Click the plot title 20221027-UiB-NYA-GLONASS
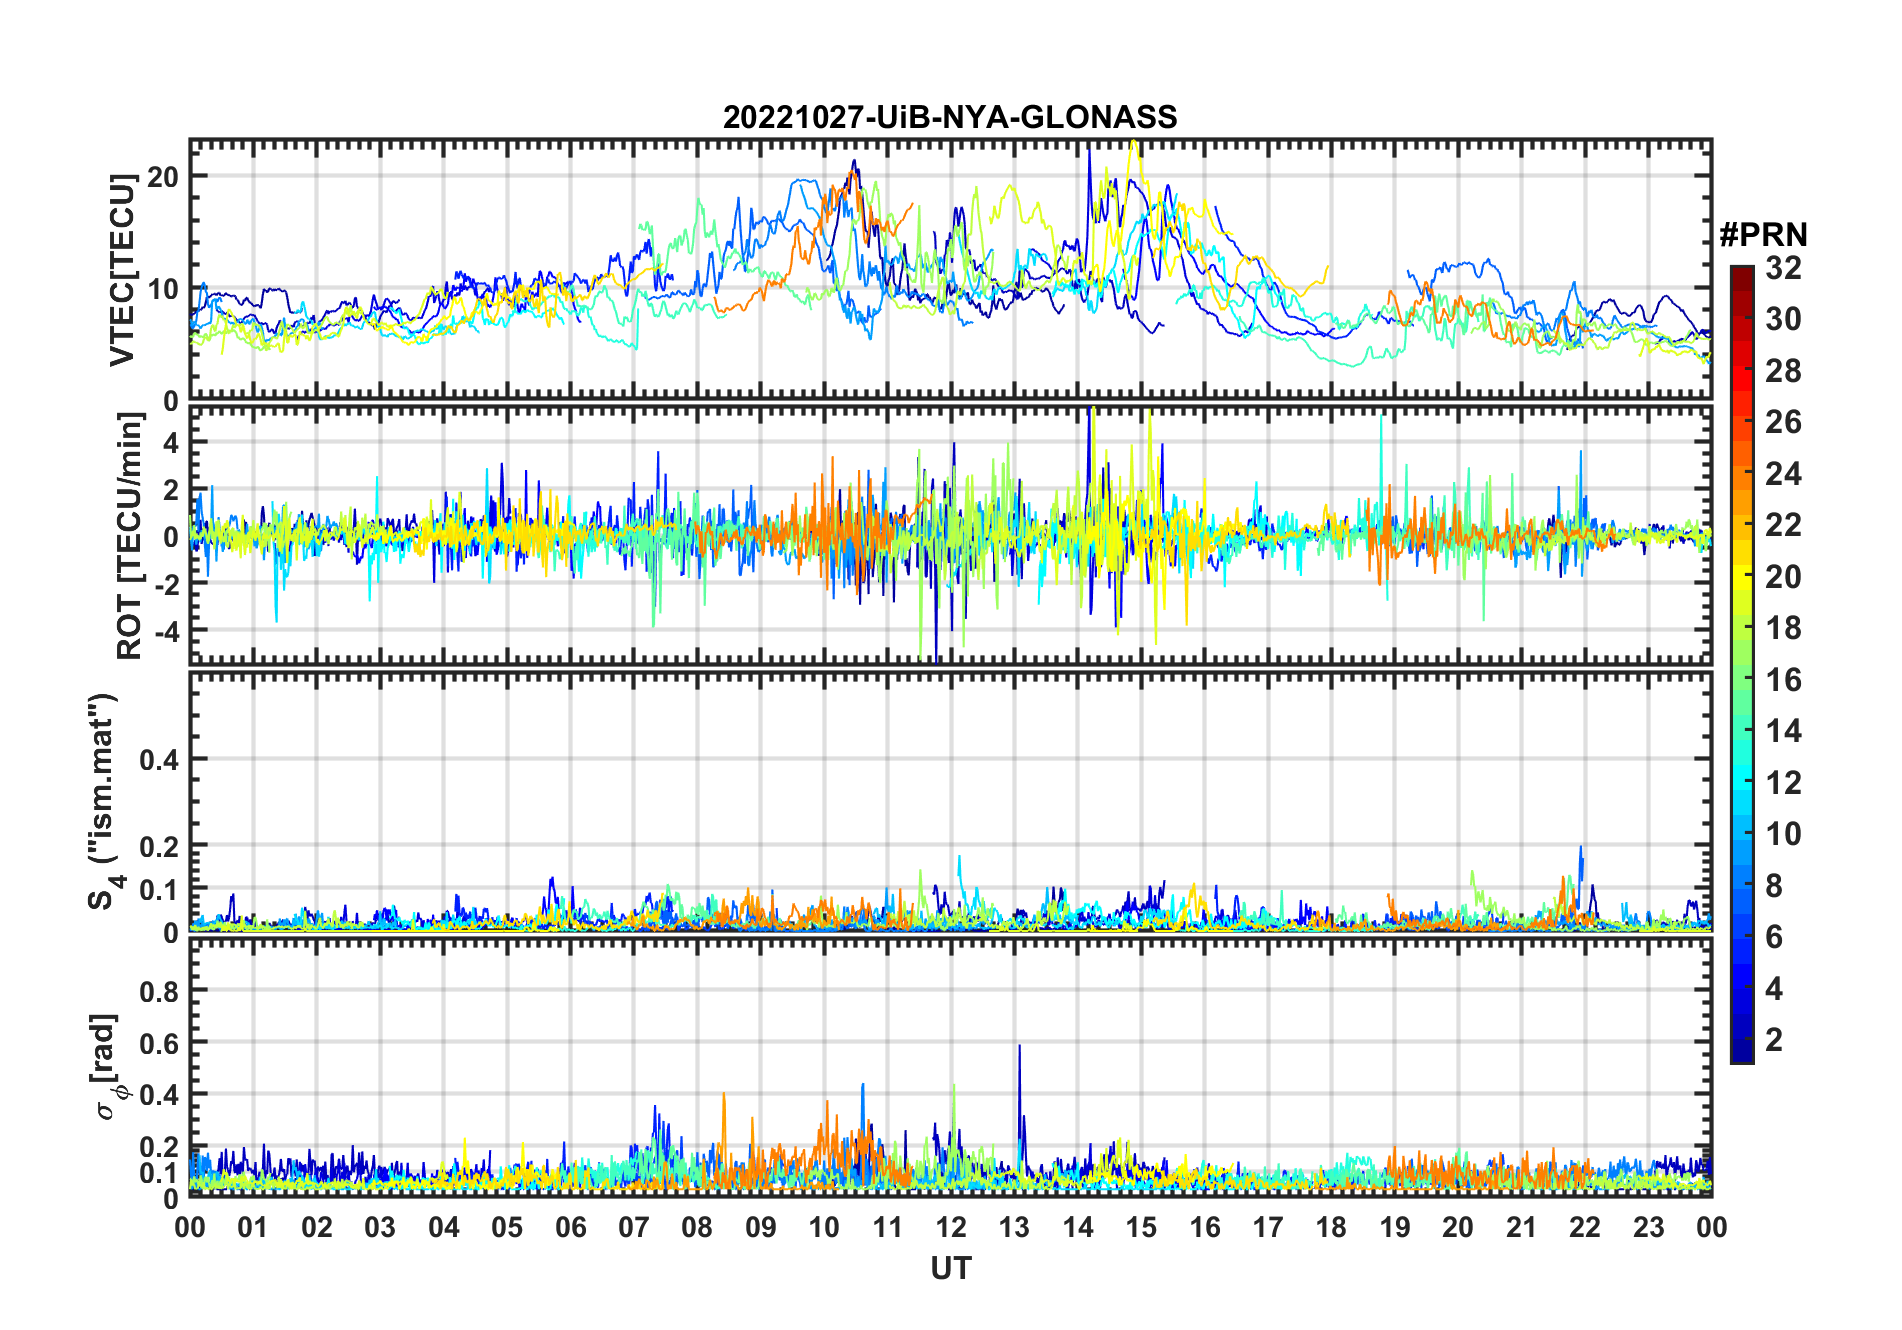This screenshot has width=1902, height=1330. [950, 118]
